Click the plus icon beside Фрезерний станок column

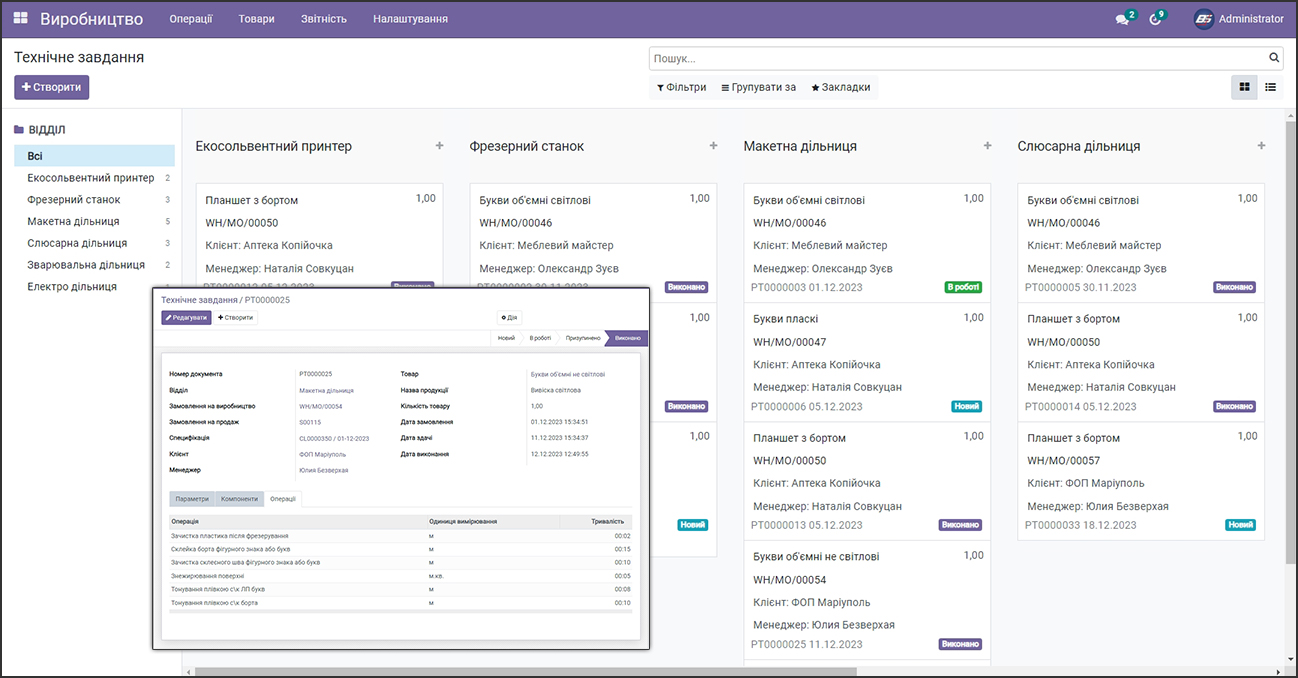(713, 146)
